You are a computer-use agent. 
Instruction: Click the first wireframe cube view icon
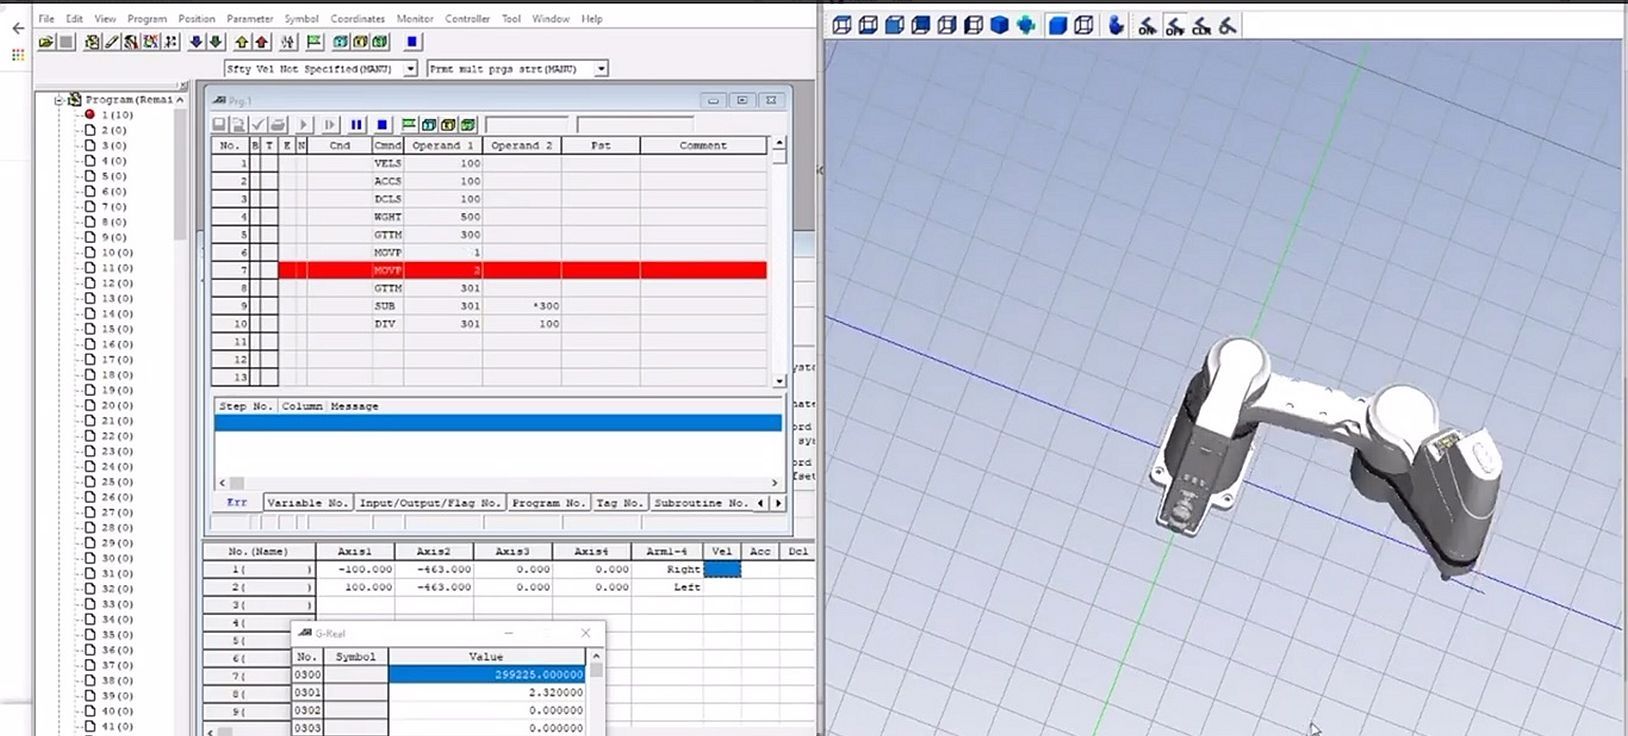click(x=842, y=26)
